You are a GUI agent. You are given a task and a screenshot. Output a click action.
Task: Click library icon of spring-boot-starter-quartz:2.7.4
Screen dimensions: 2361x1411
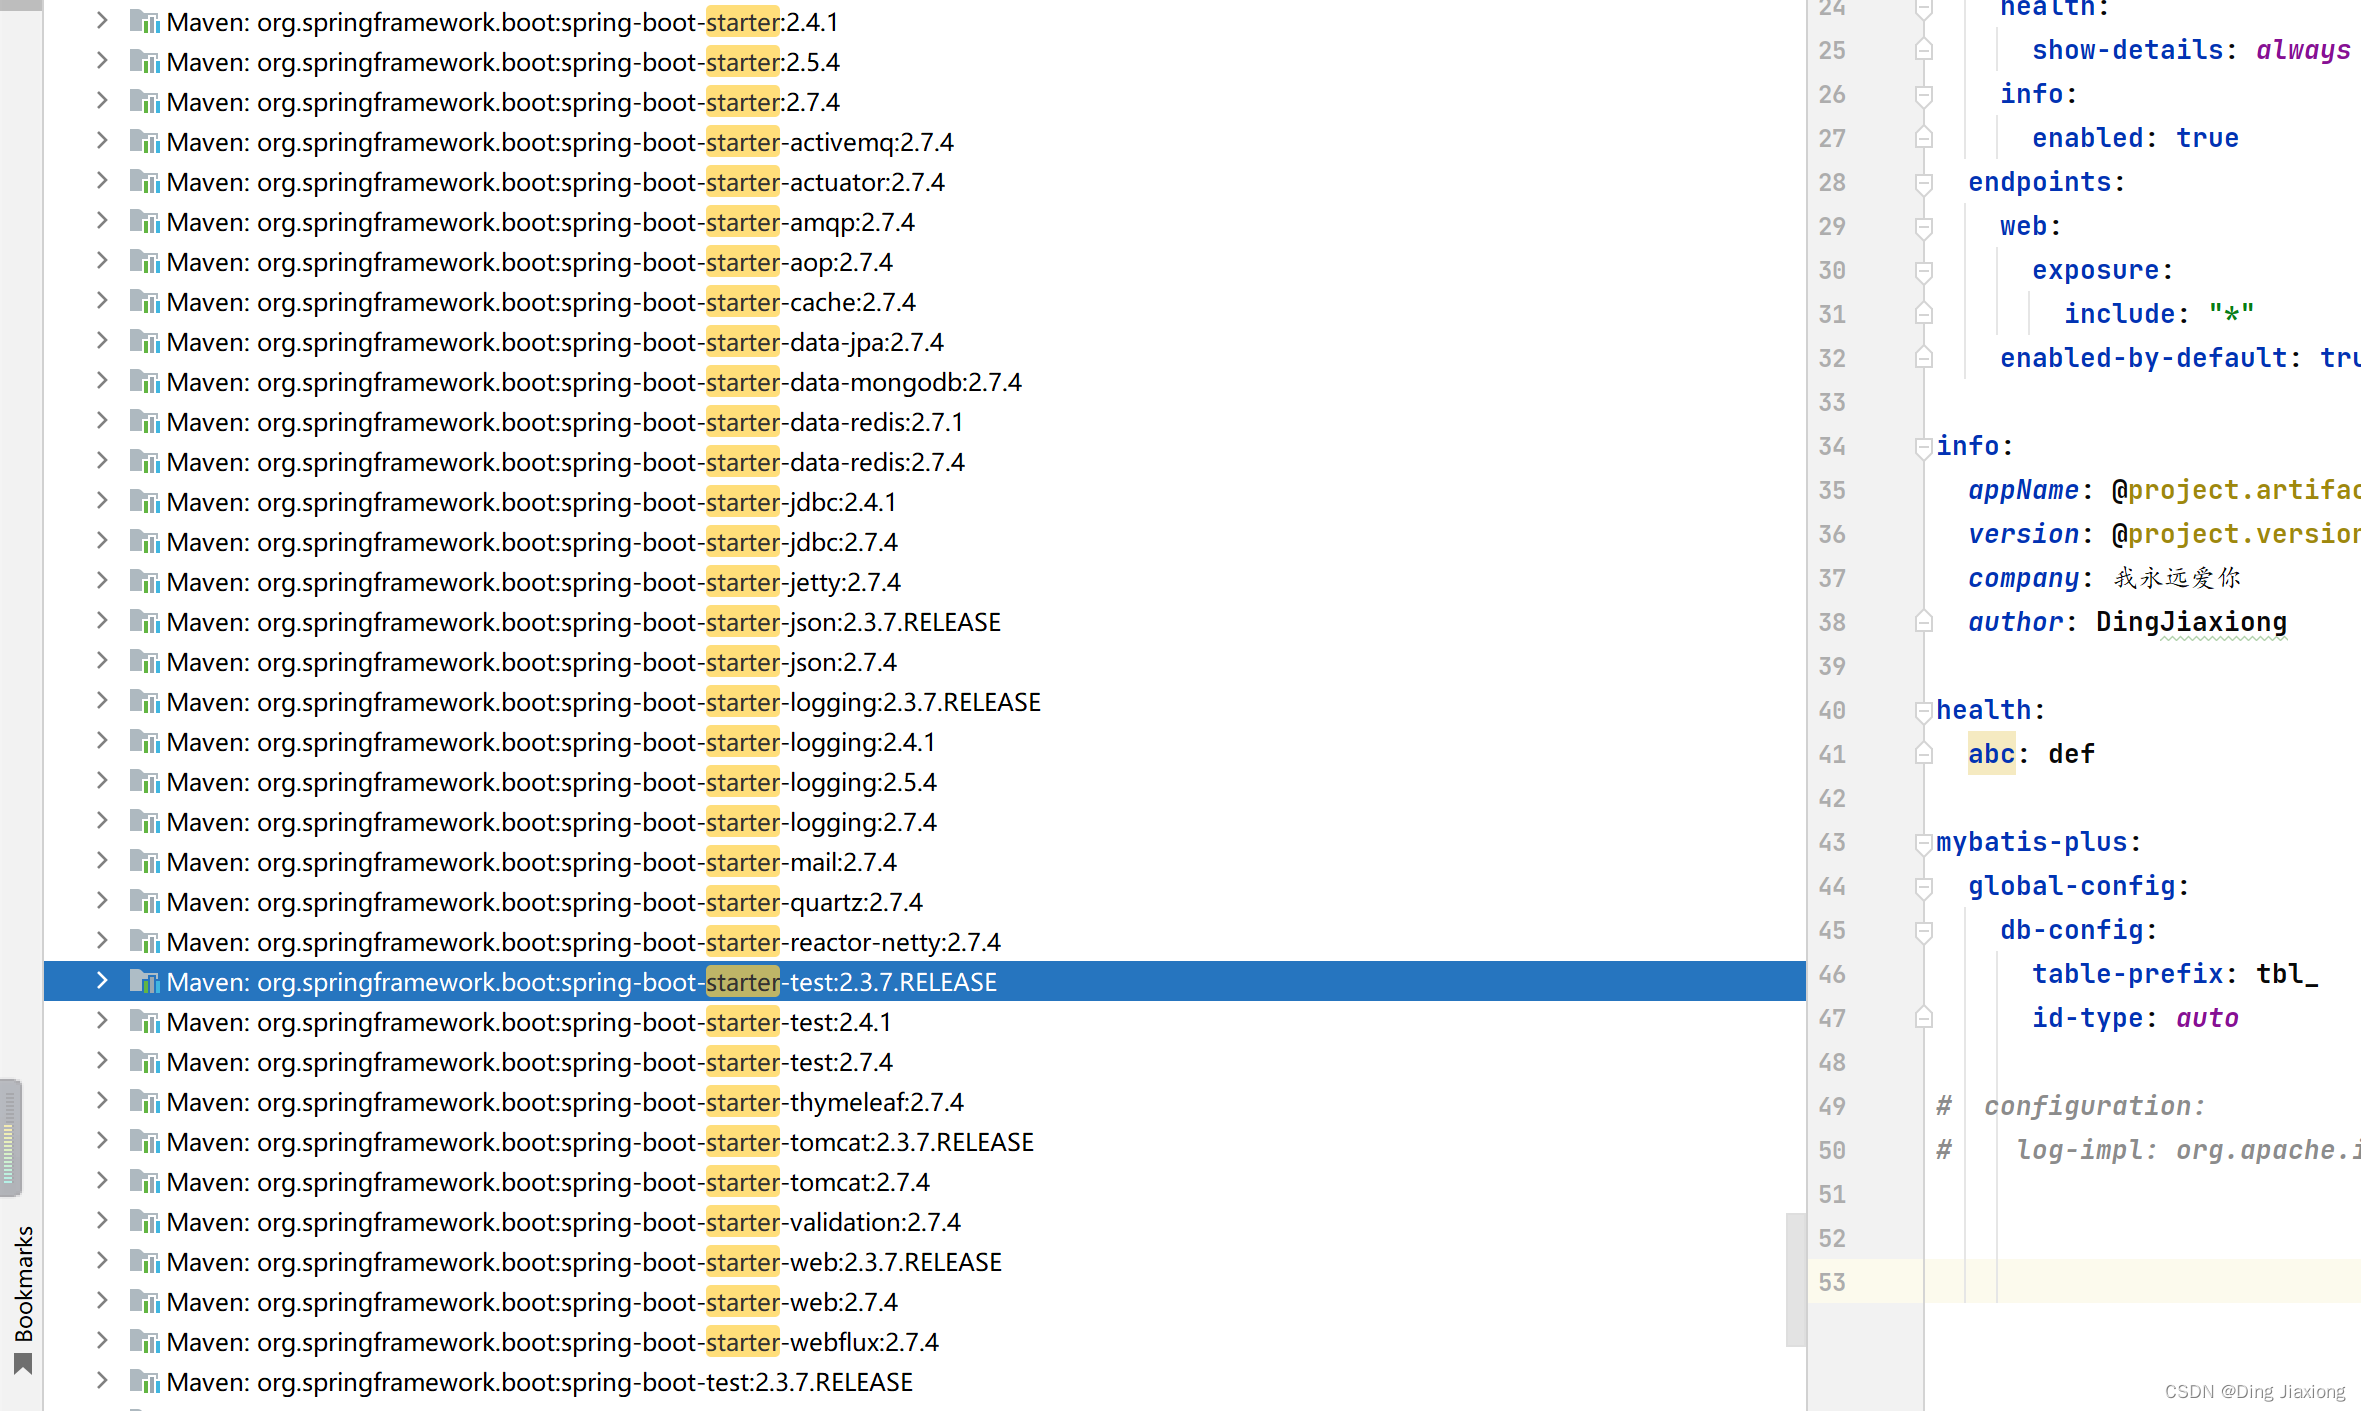click(x=145, y=902)
